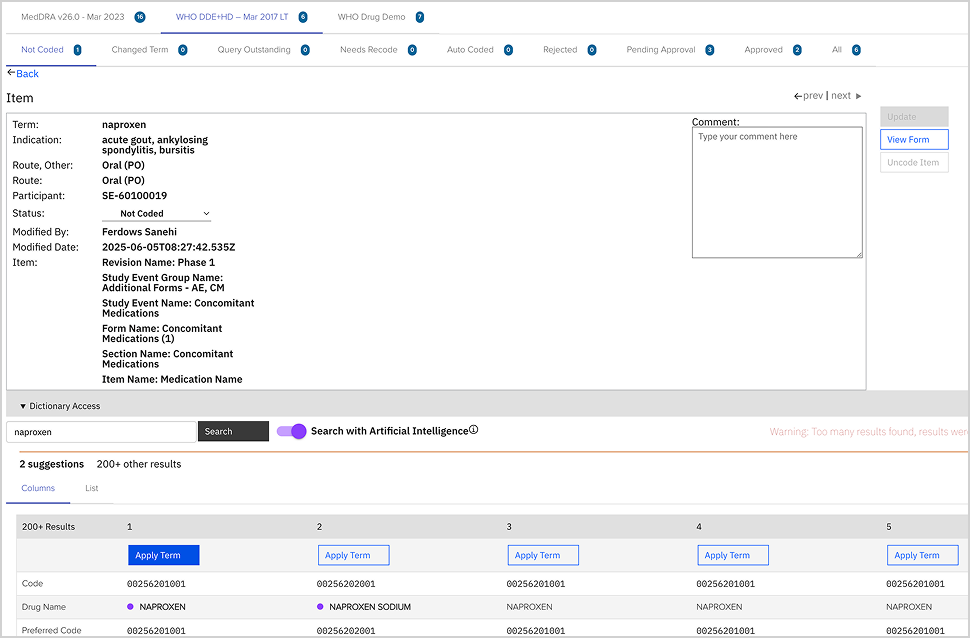This screenshot has height=638, width=970.
Task: Click the Uncode Item button
Action: pyautogui.click(x=913, y=161)
